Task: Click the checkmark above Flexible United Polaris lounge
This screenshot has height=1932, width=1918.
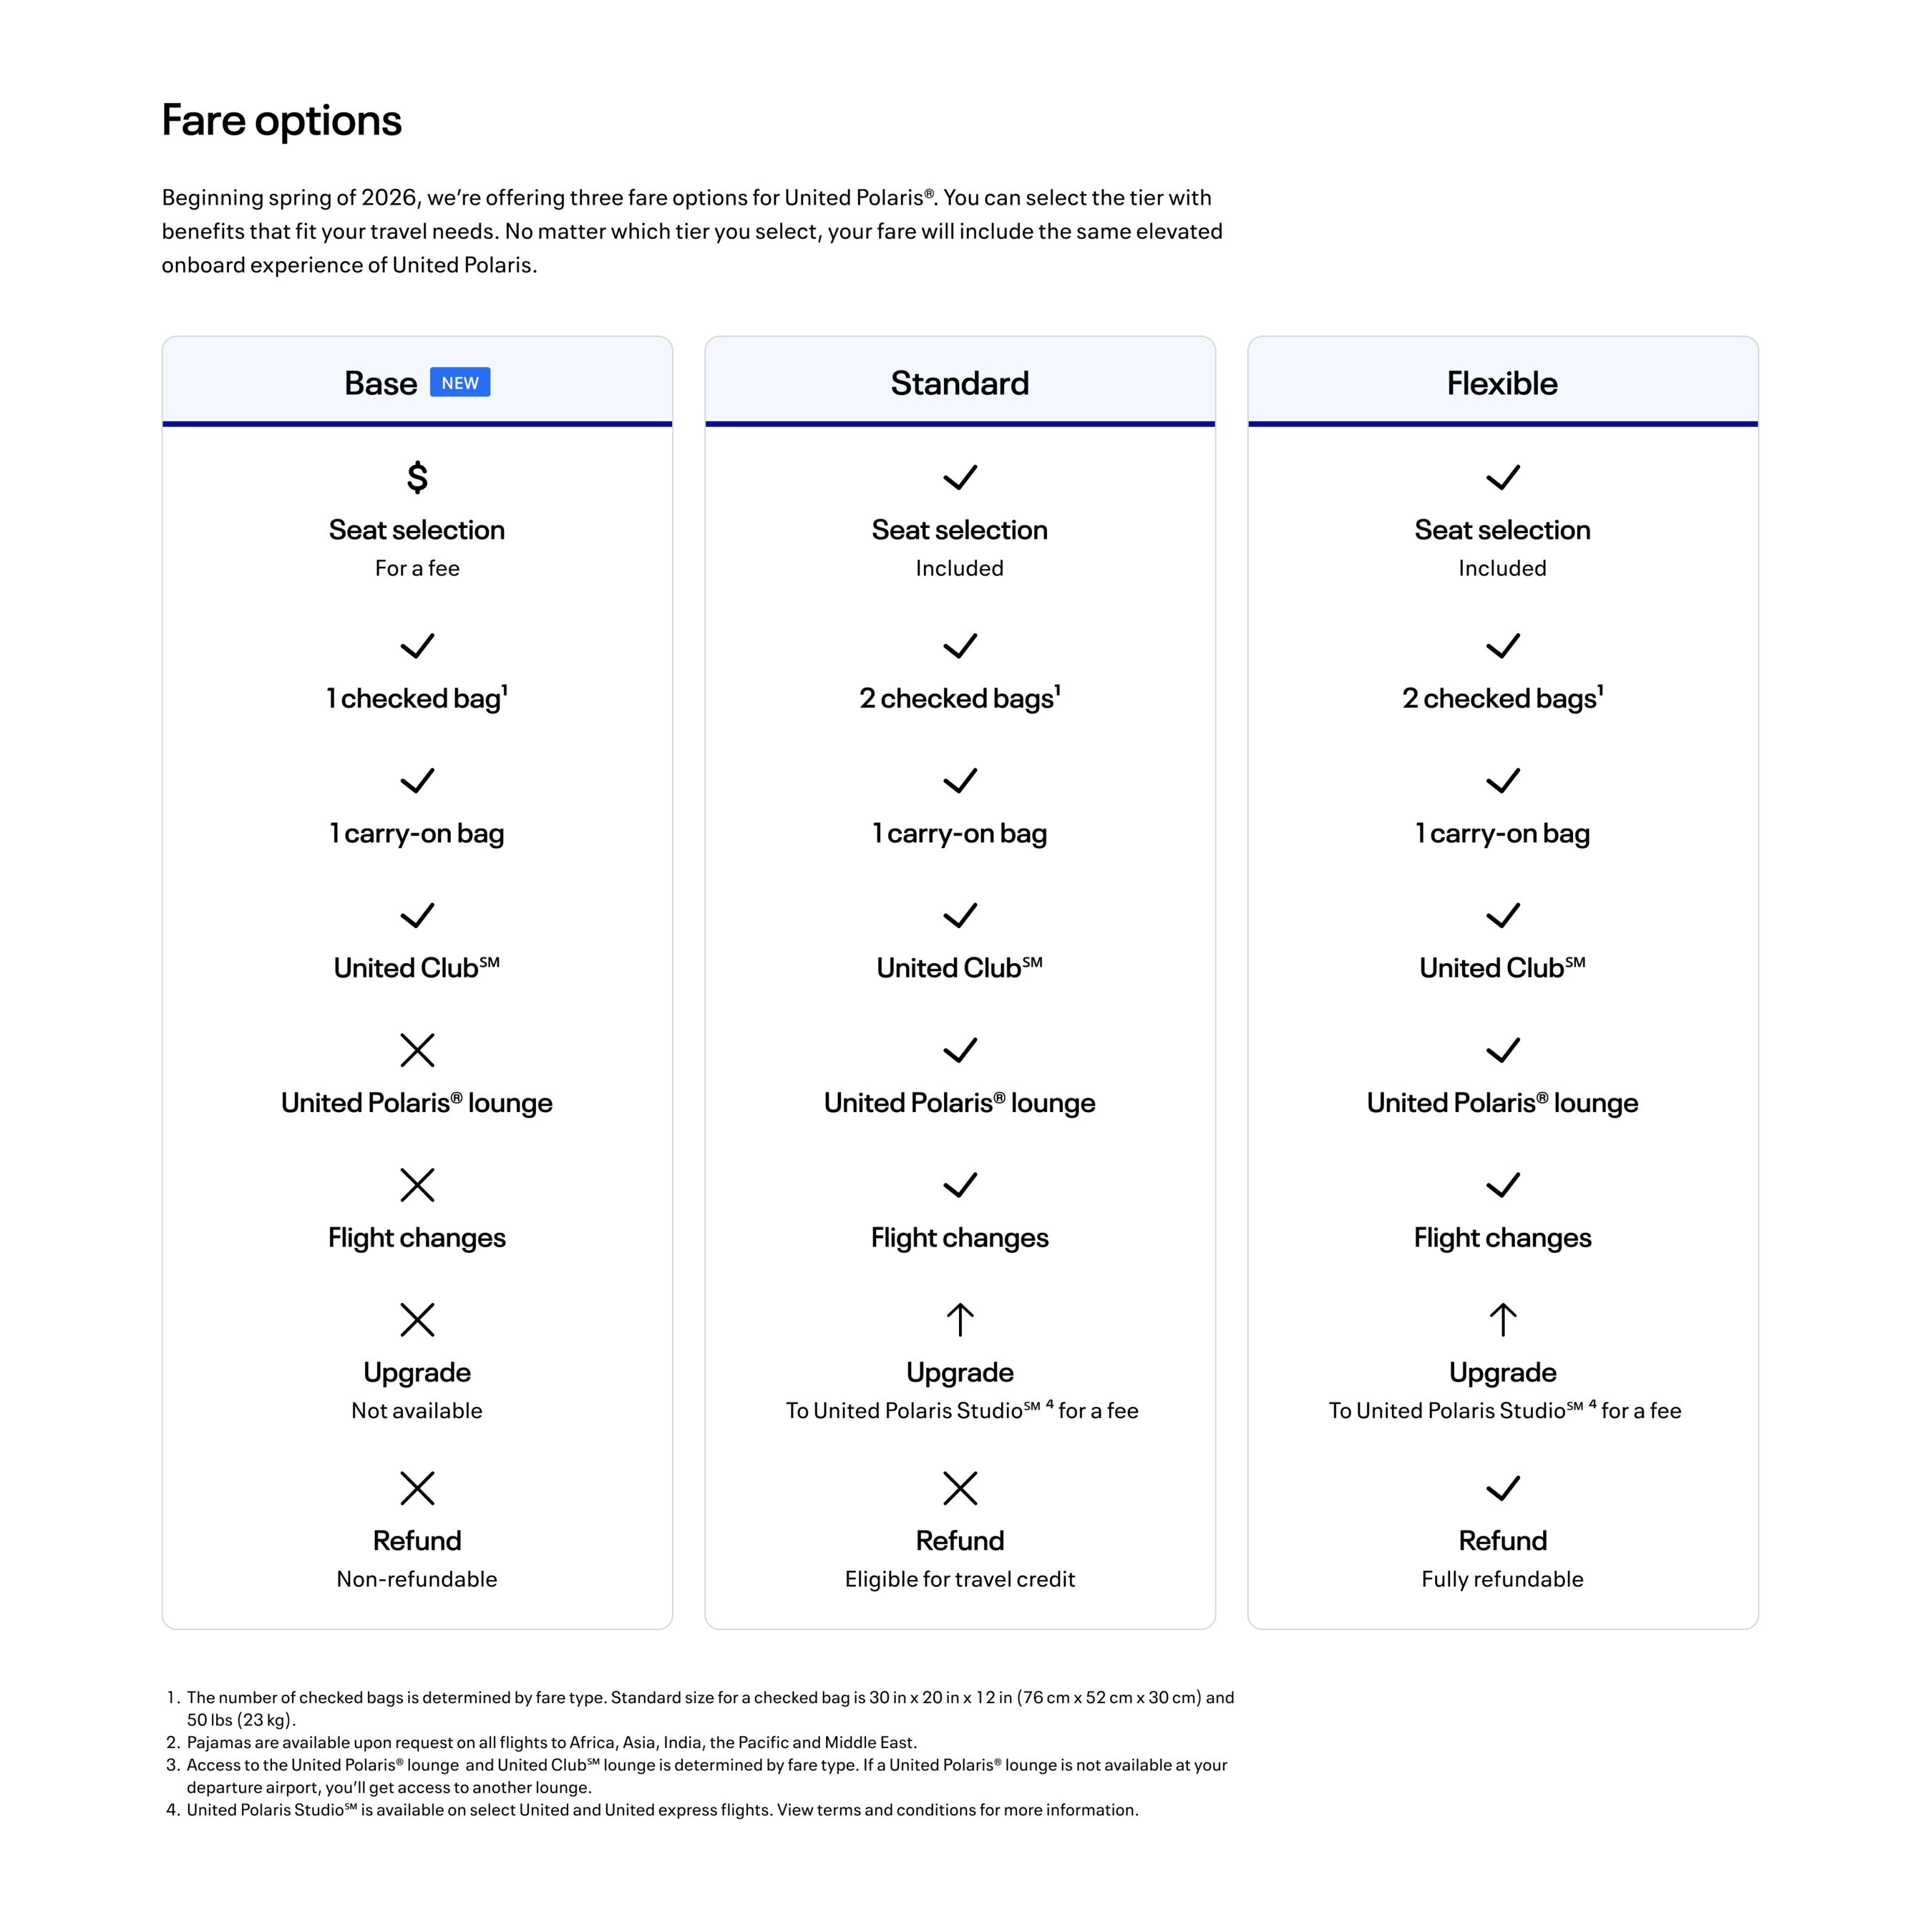Action: click(1502, 1050)
